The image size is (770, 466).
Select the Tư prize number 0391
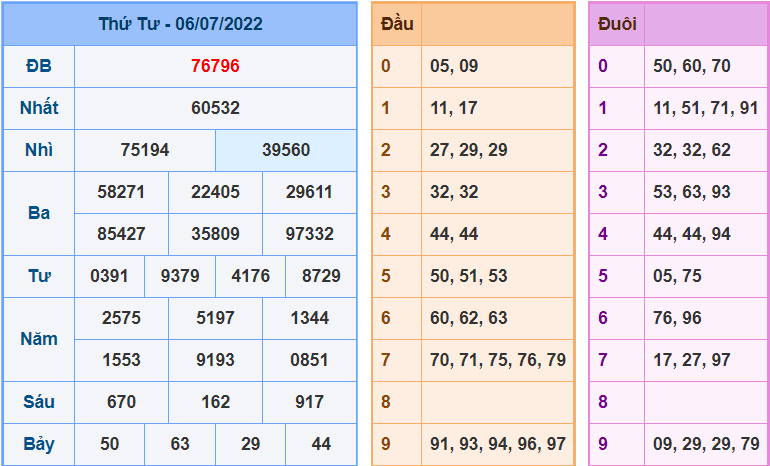tap(109, 276)
